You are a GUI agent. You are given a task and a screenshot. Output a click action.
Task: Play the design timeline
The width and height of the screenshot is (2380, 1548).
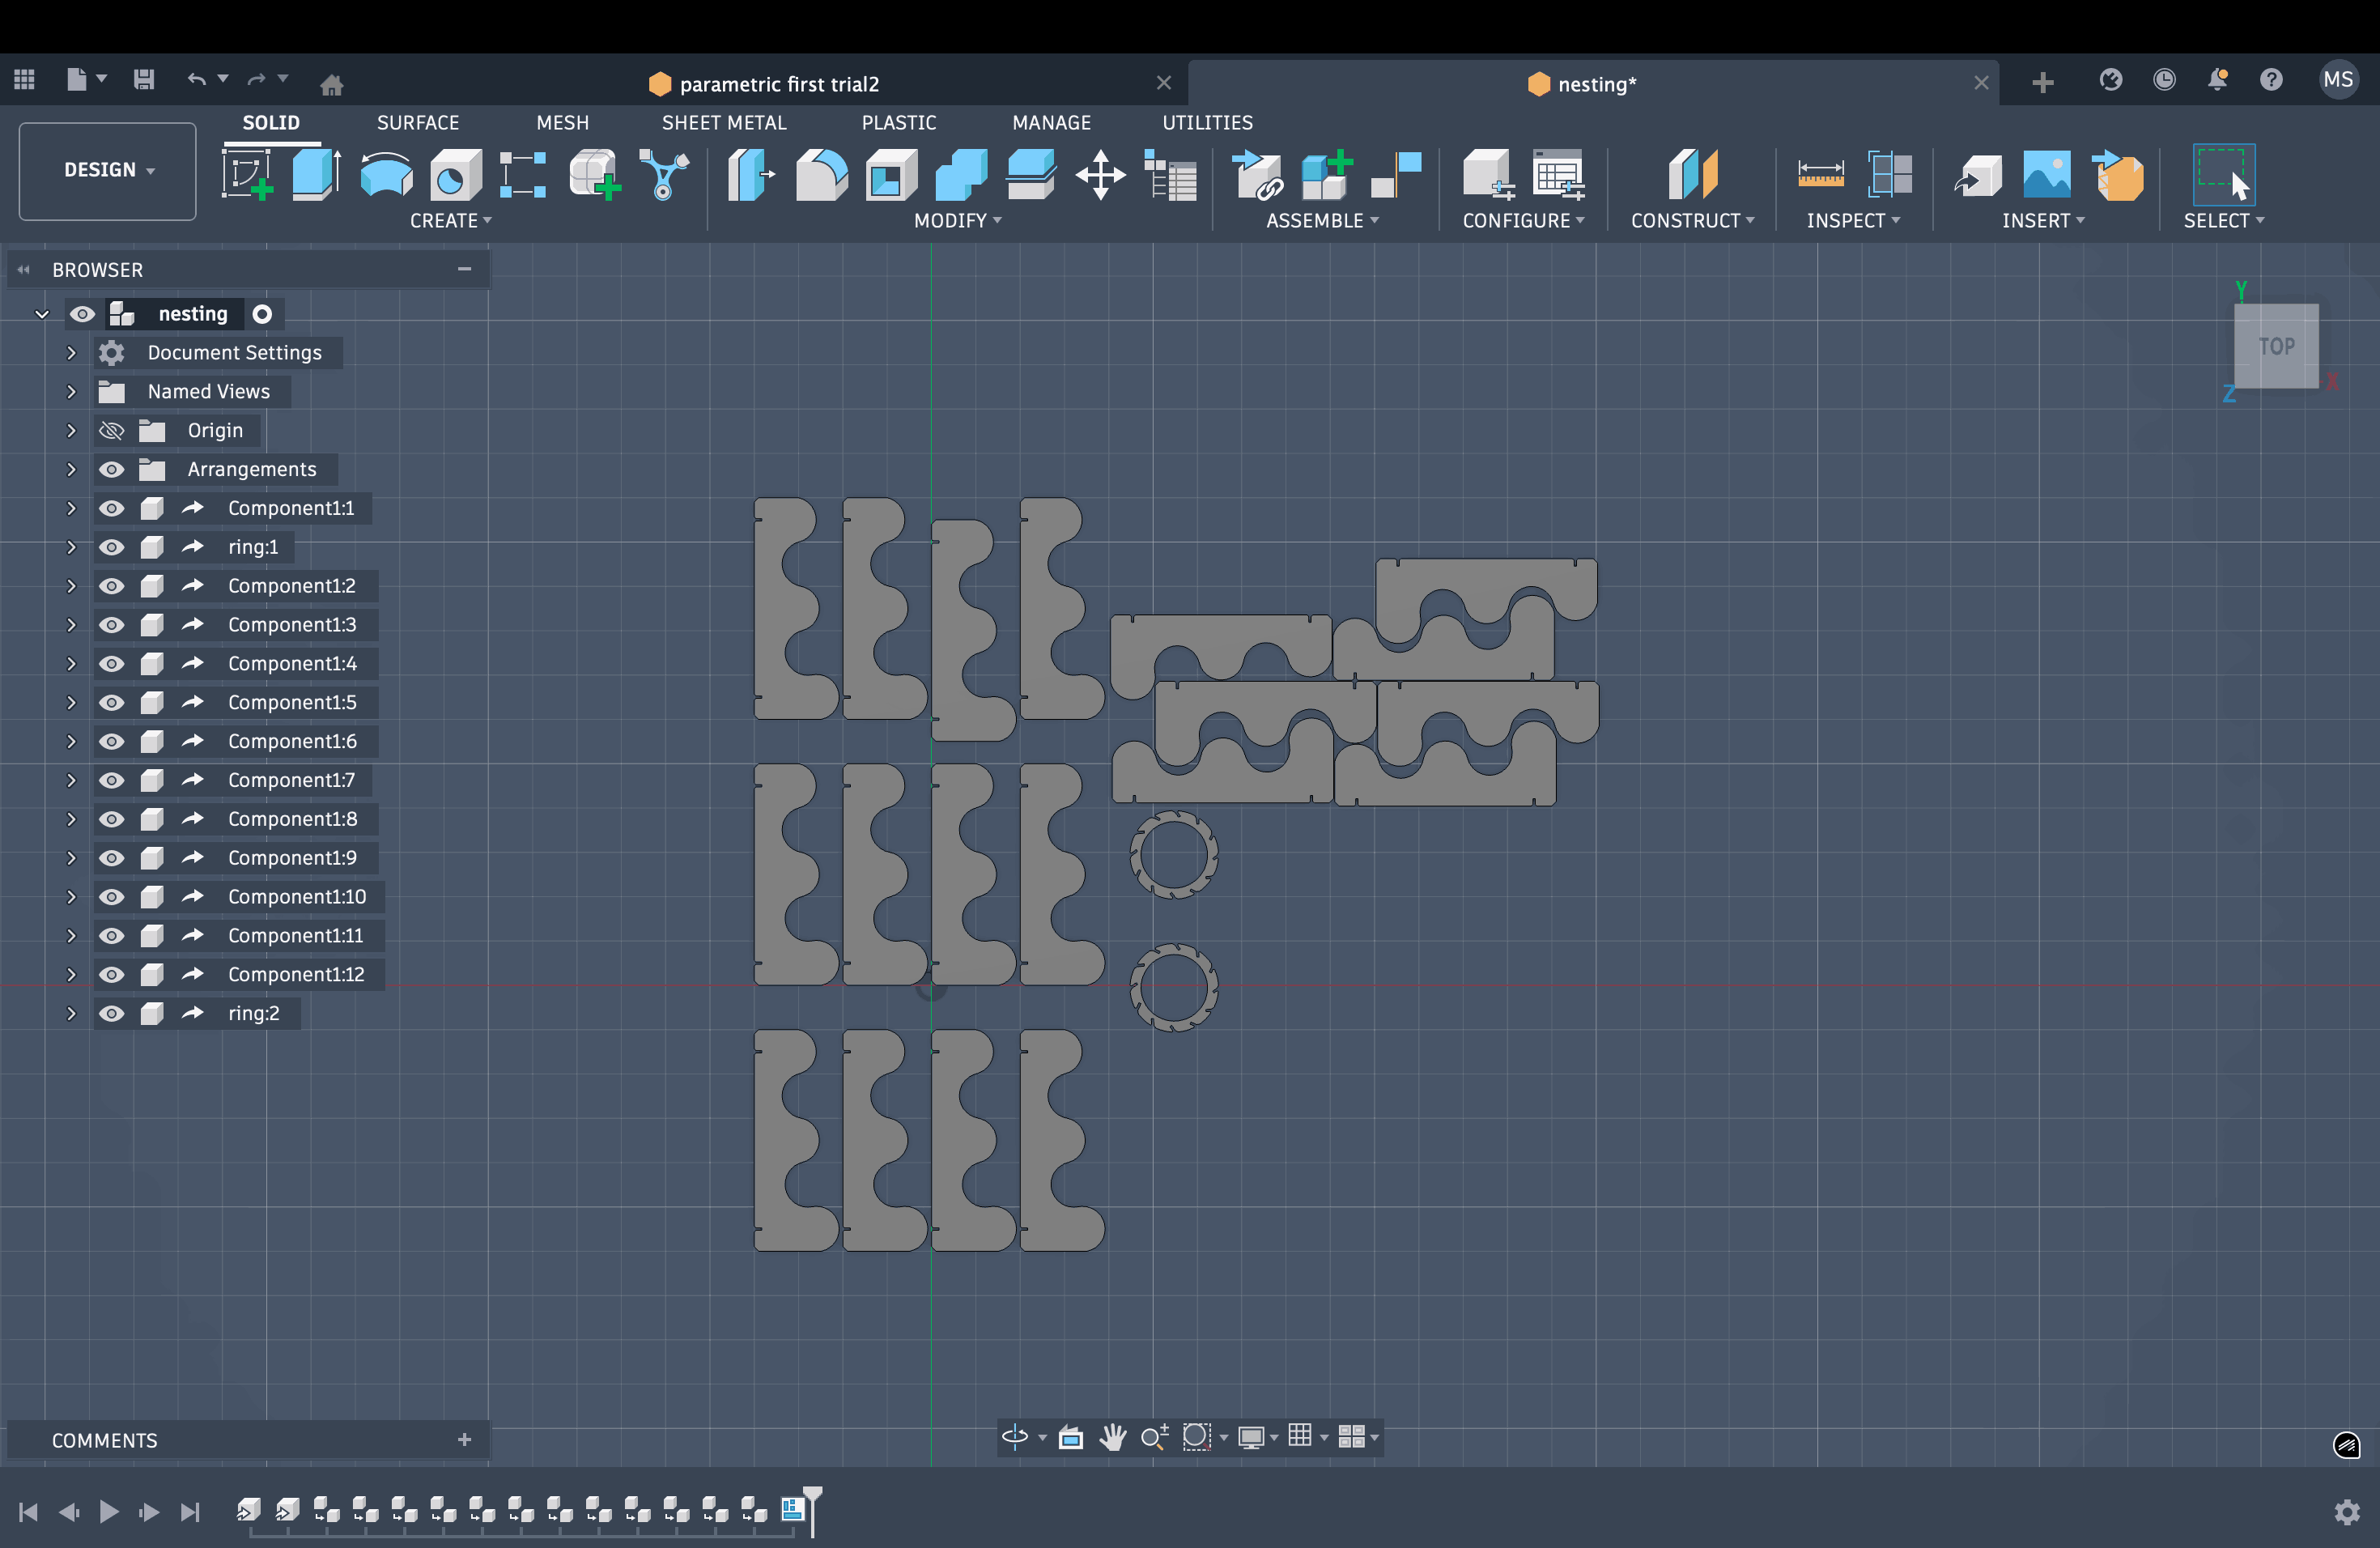[x=109, y=1511]
